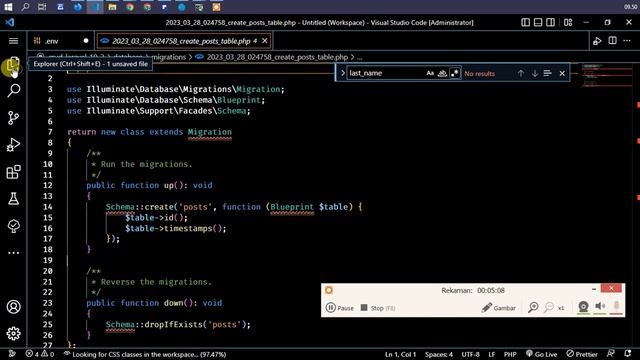Toggle Match Case in find widget
Viewport: 640px width, 360px height.
[x=430, y=73]
